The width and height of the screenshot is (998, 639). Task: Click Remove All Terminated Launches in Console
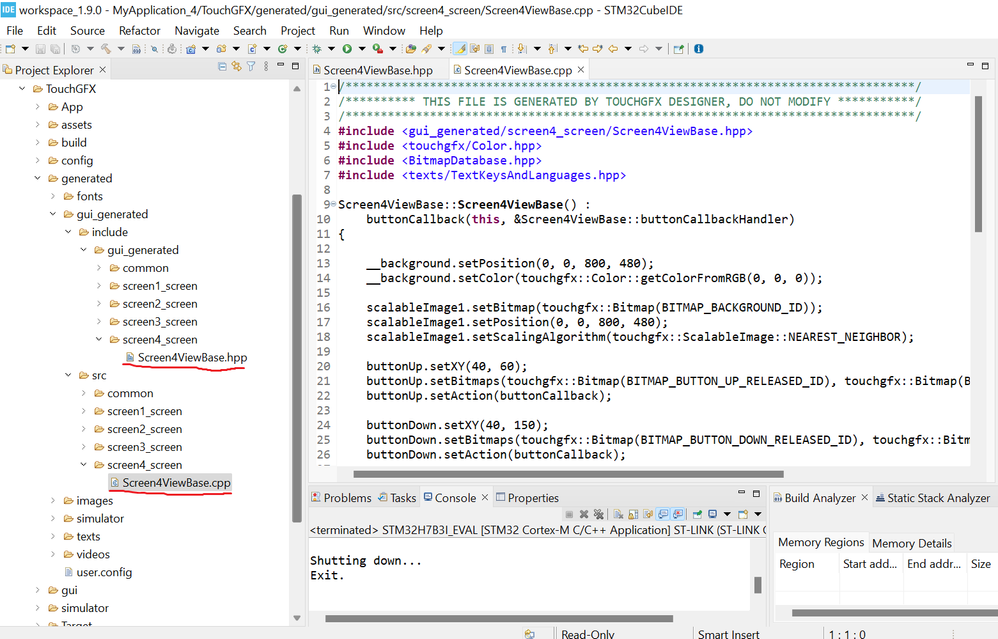598,514
